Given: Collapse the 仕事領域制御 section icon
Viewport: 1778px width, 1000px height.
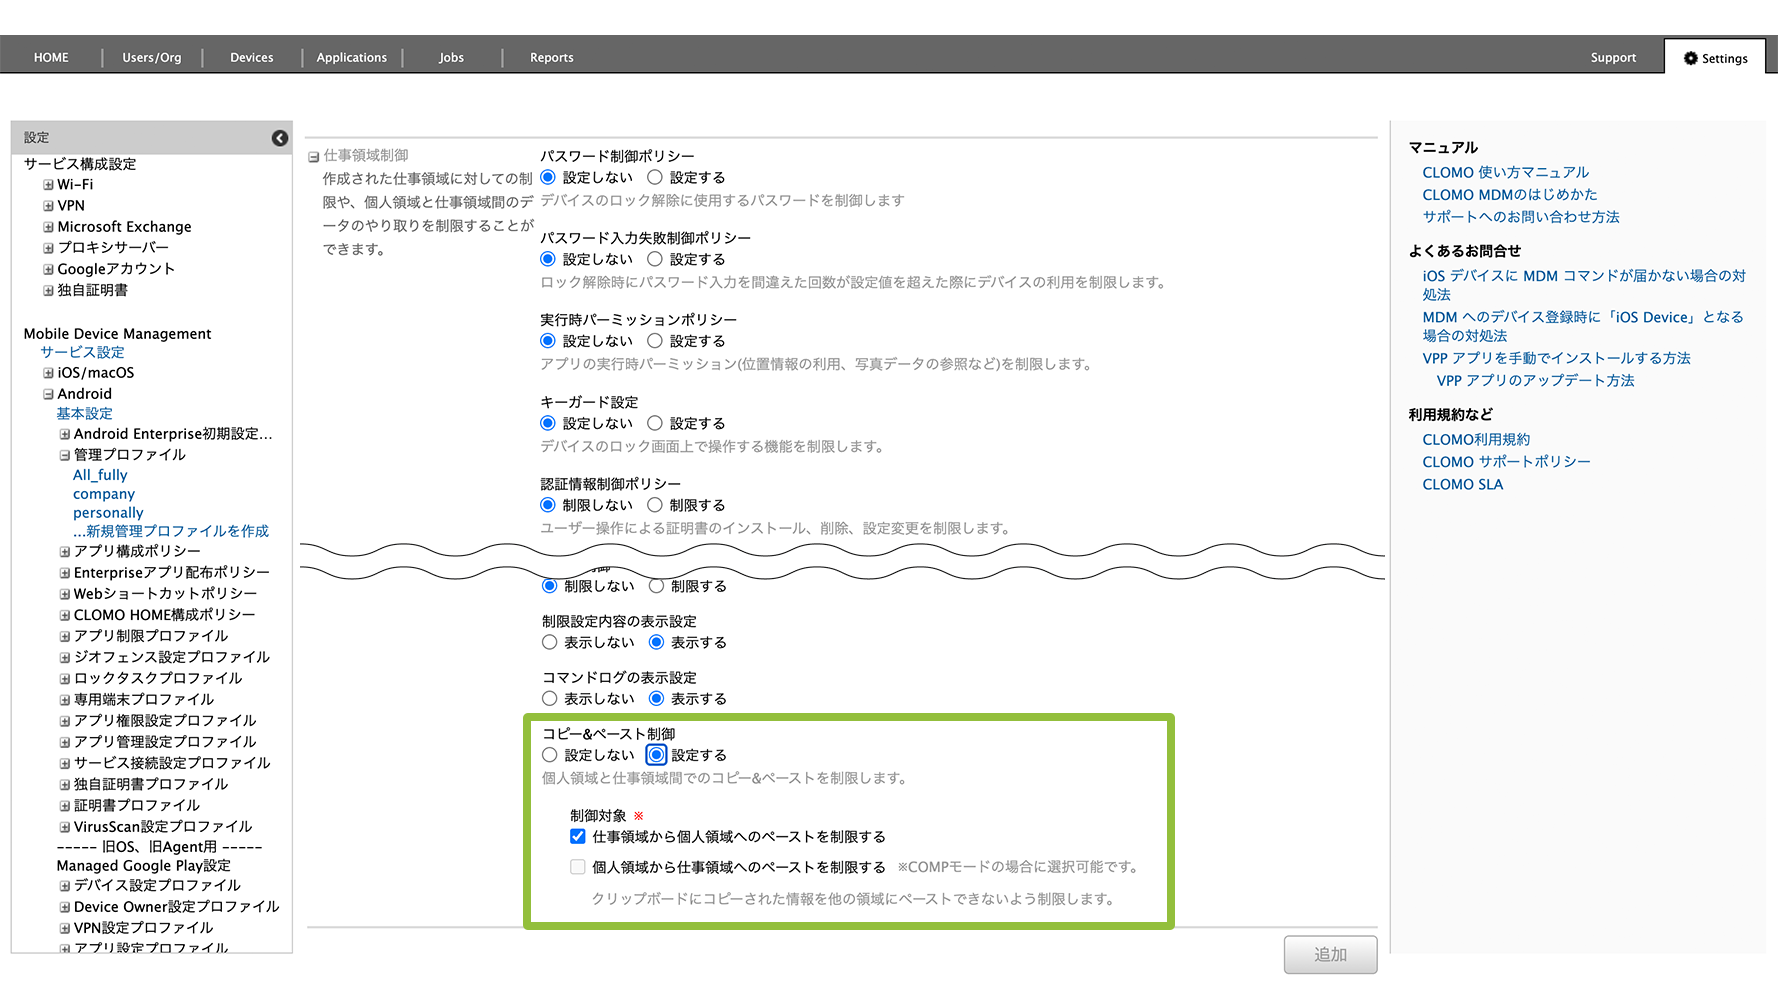Looking at the screenshot, I should click(314, 157).
